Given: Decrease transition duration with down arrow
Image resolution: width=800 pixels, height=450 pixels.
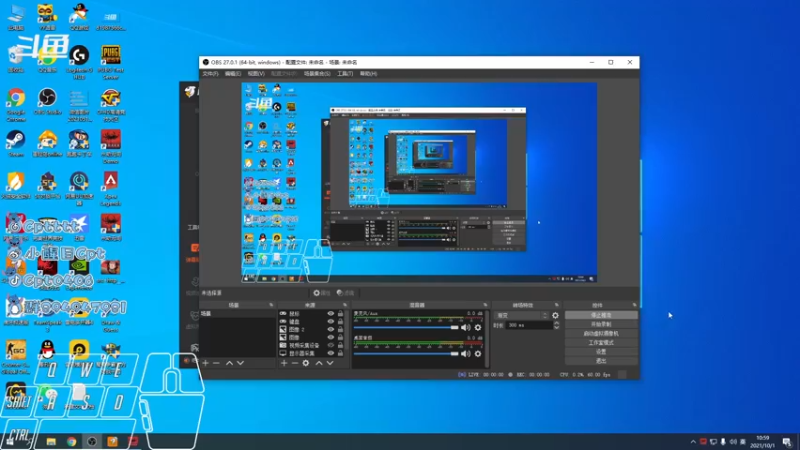Looking at the screenshot, I should point(556,327).
